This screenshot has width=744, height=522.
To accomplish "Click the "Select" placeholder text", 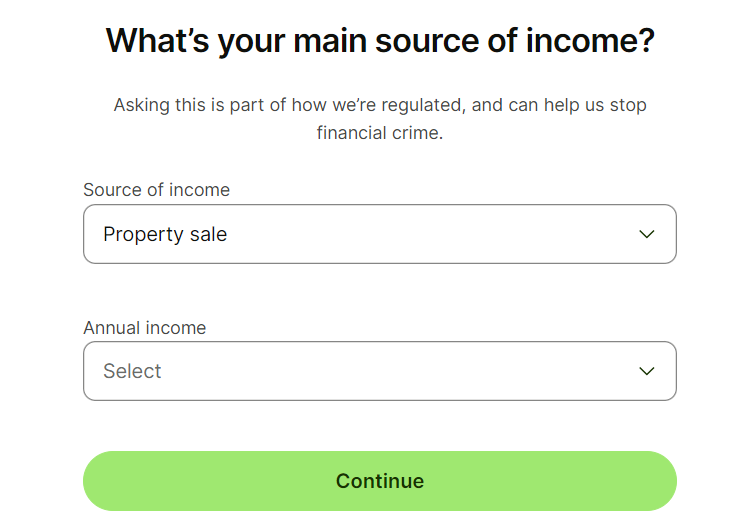I will click(x=132, y=372).
